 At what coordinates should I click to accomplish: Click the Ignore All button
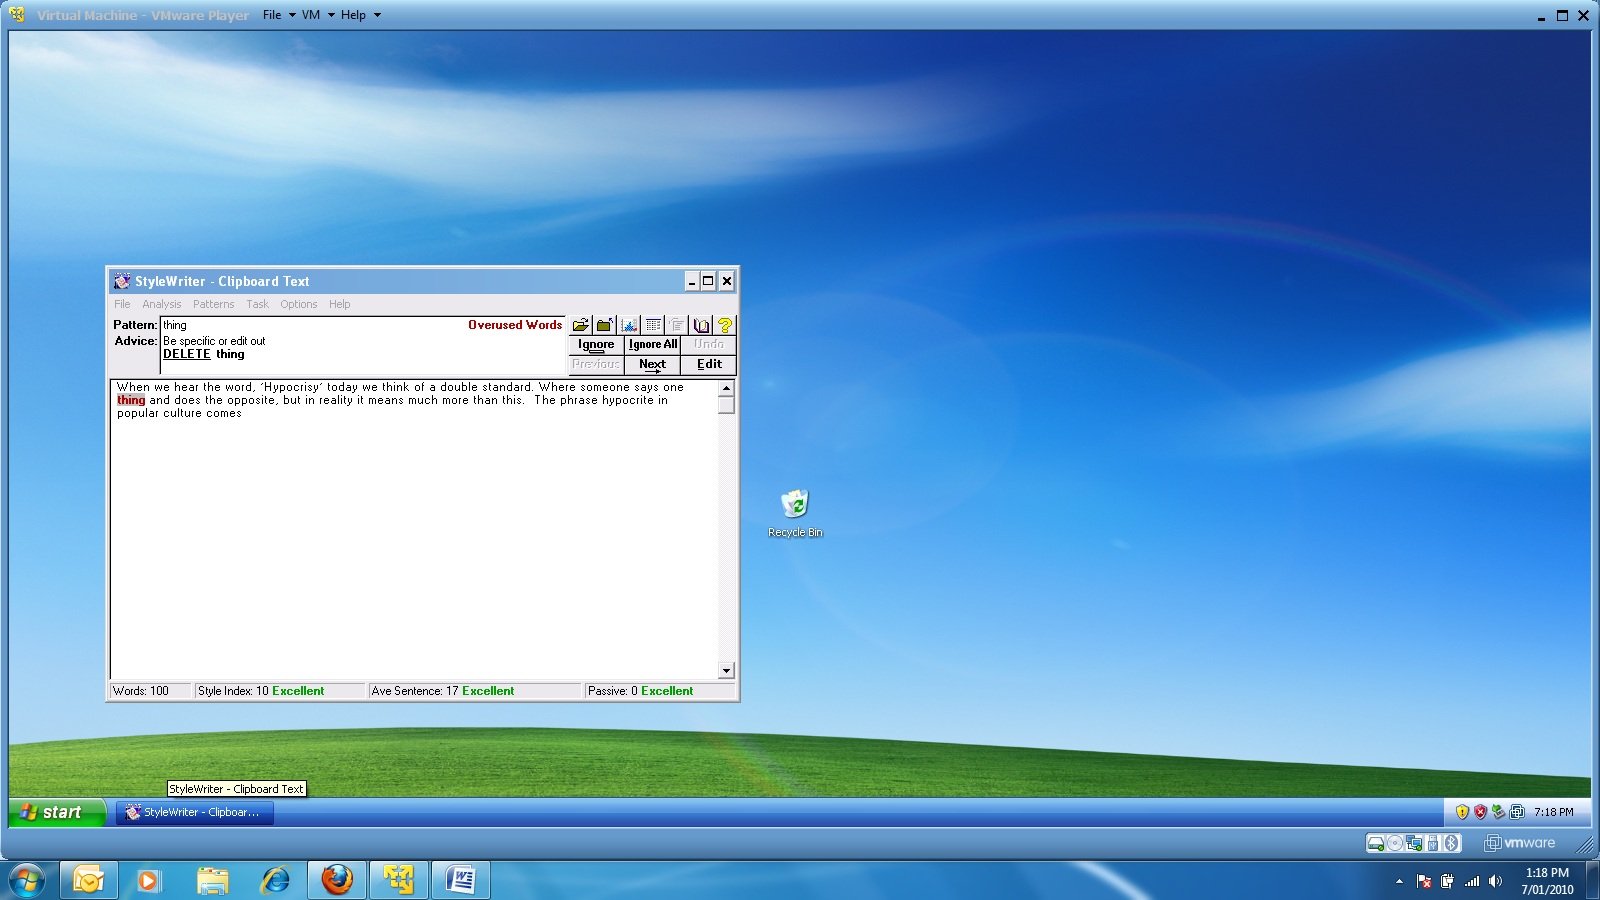click(653, 345)
